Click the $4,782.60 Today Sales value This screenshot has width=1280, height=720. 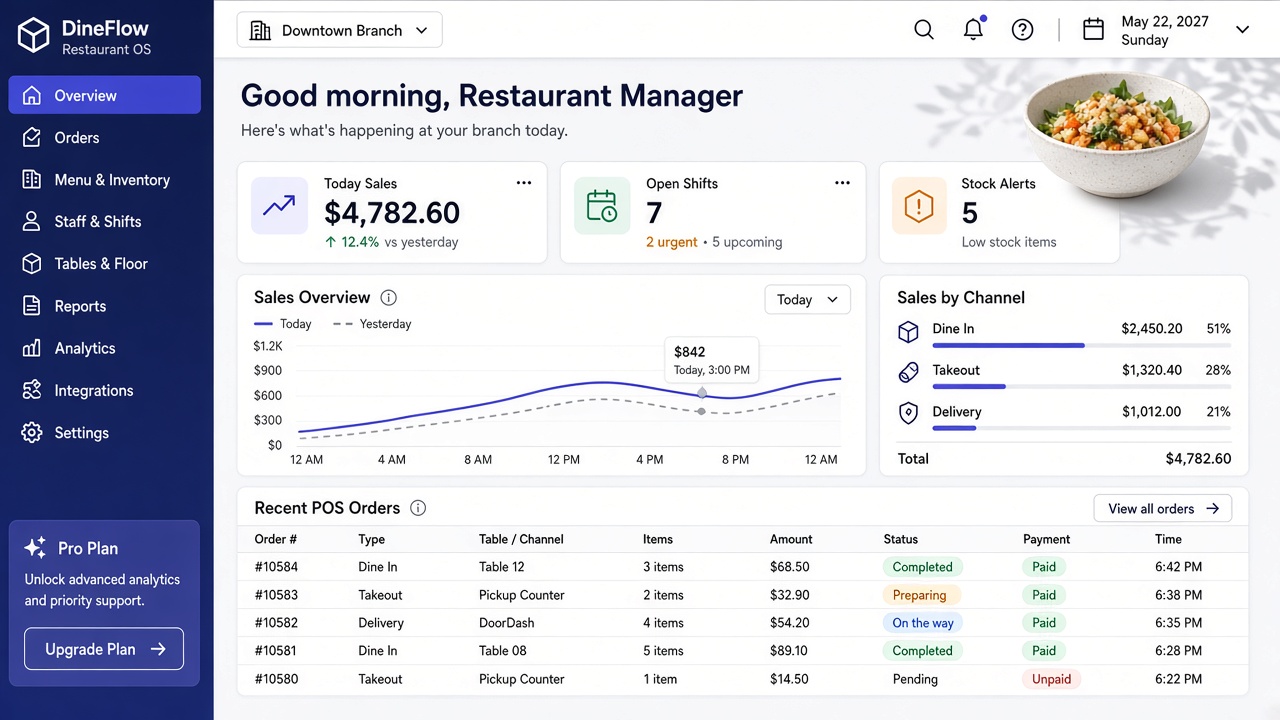pos(392,213)
